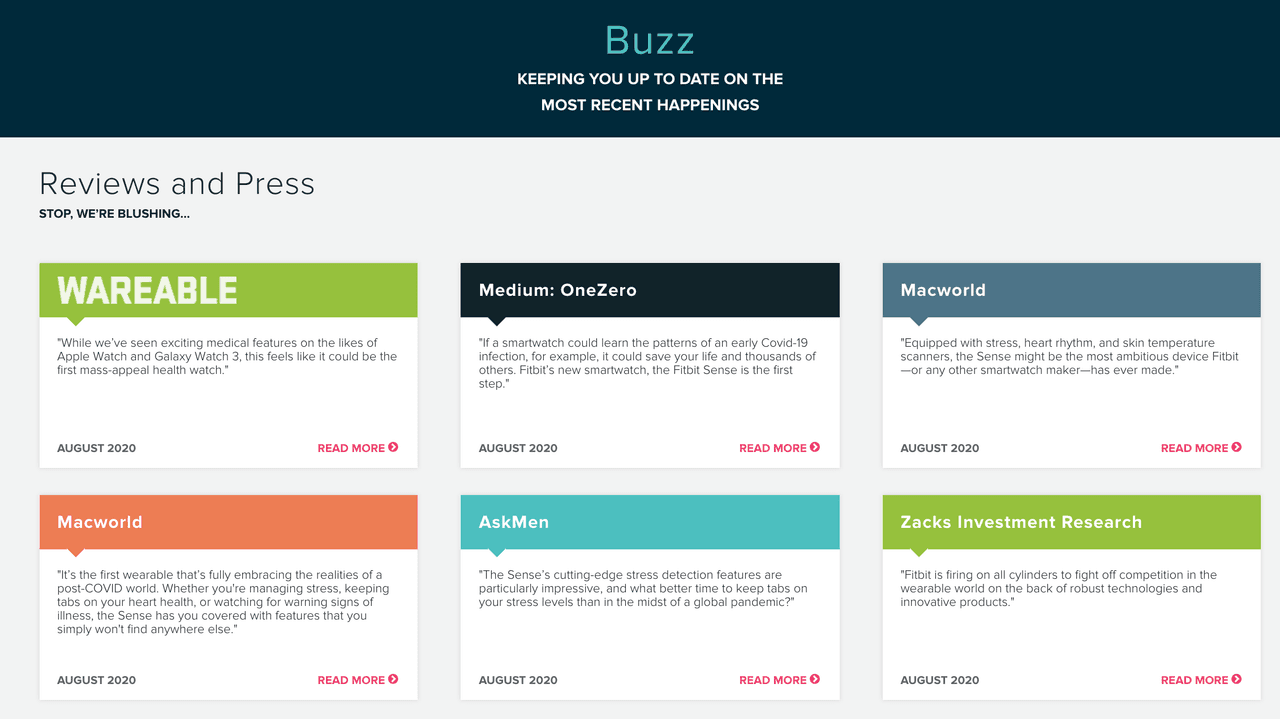Click the arrow icon on the AskMen card

tap(816, 680)
